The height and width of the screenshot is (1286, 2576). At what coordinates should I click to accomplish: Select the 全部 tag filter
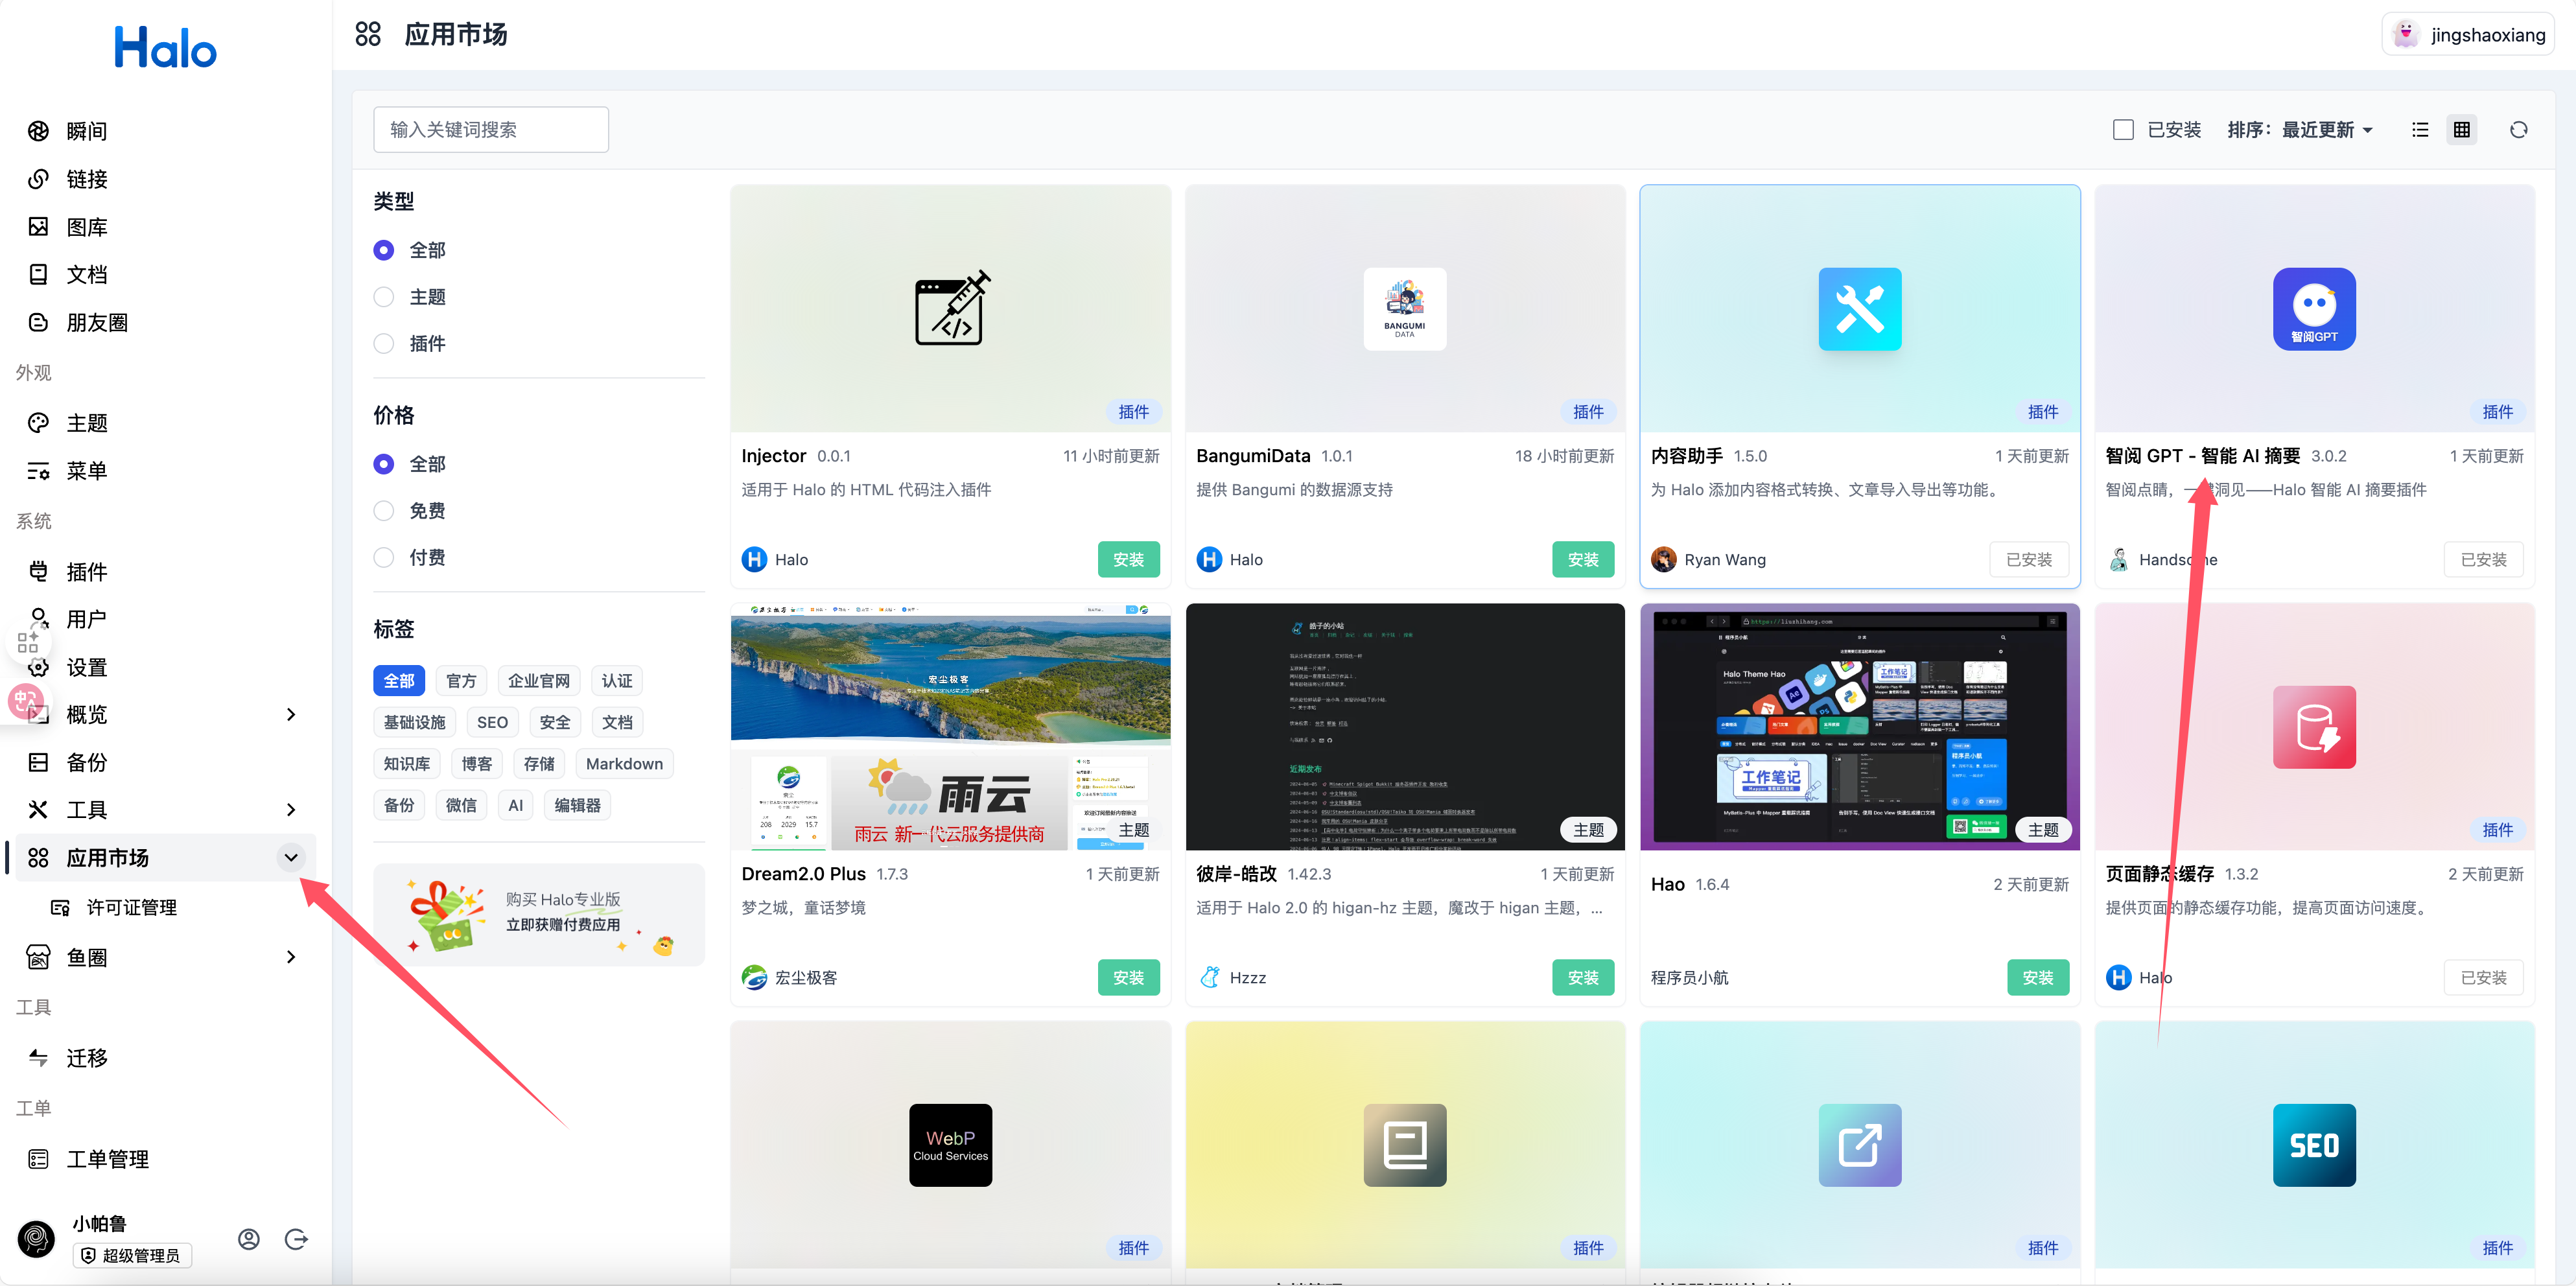tap(399, 681)
